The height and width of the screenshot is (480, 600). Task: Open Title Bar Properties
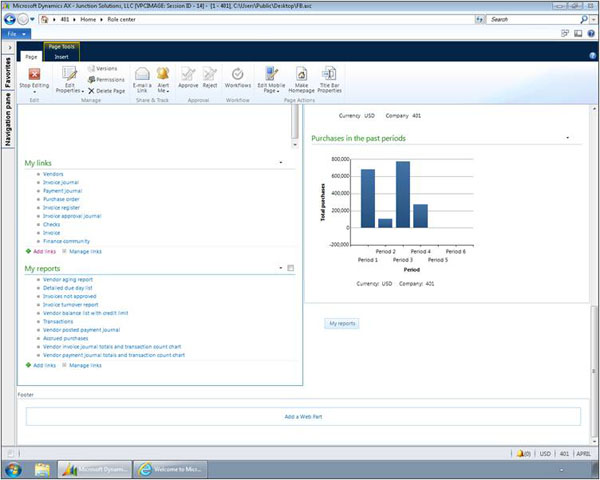pyautogui.click(x=329, y=77)
